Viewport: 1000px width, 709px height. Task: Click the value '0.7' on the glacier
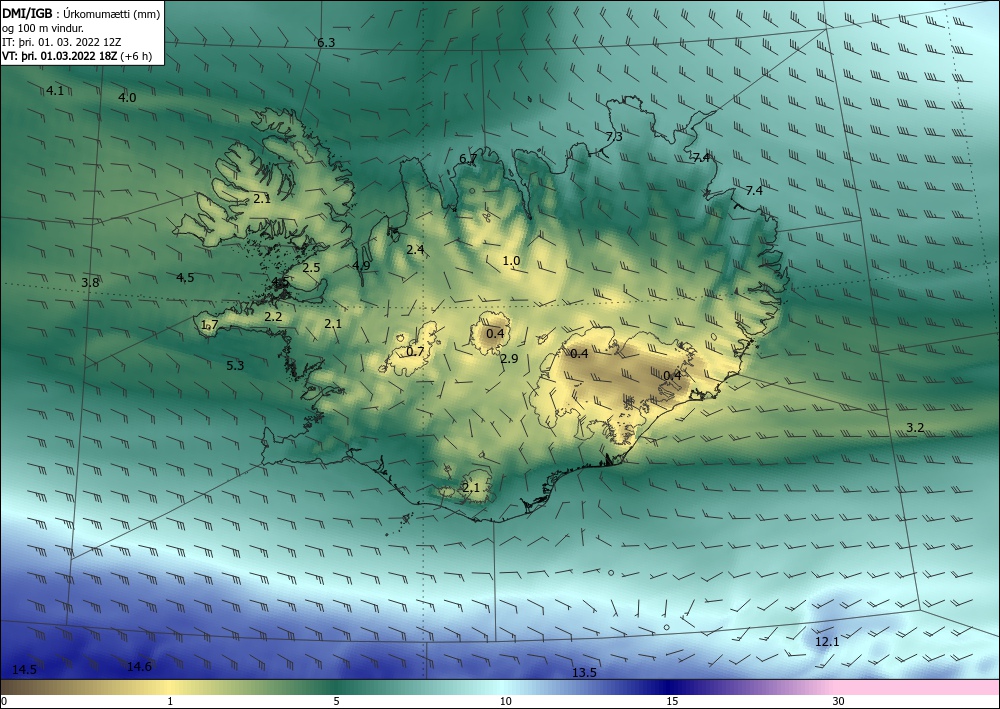415,351
